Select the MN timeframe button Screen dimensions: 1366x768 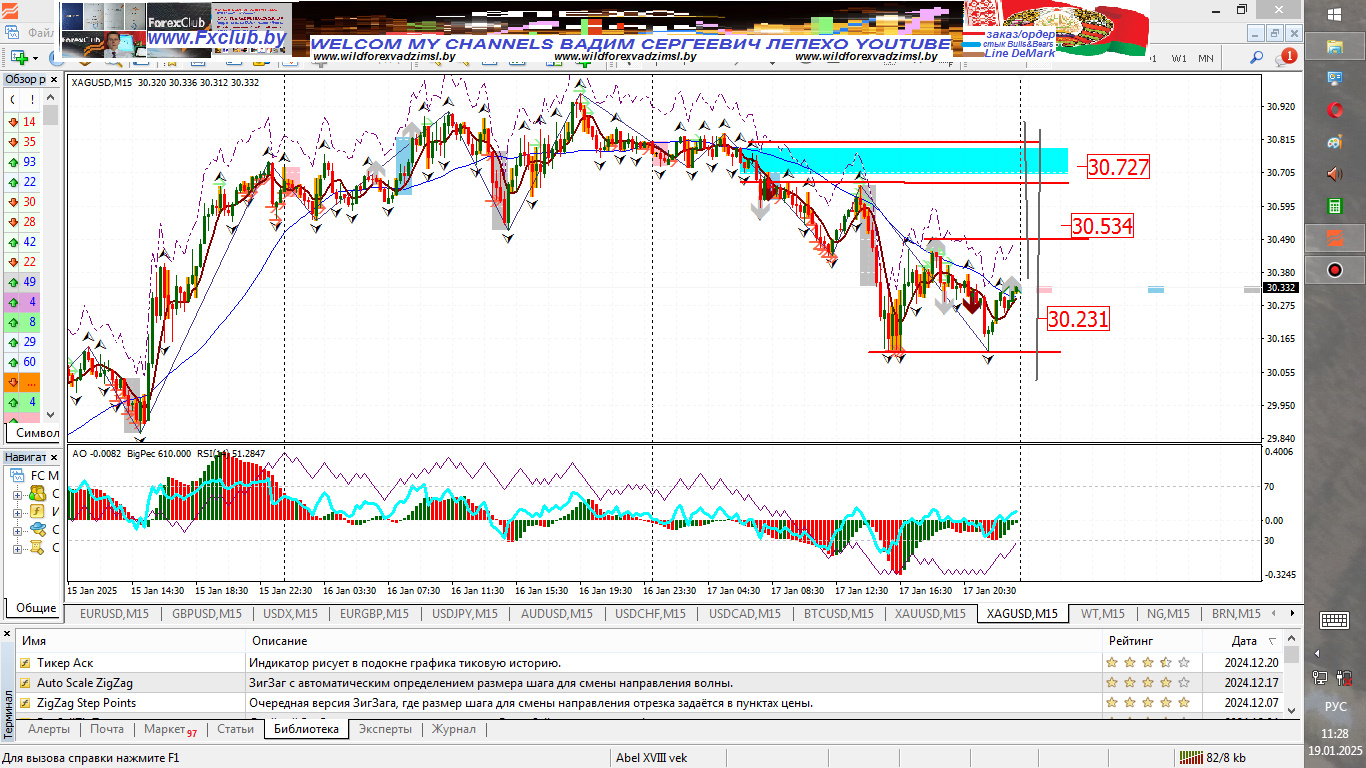(1206, 58)
